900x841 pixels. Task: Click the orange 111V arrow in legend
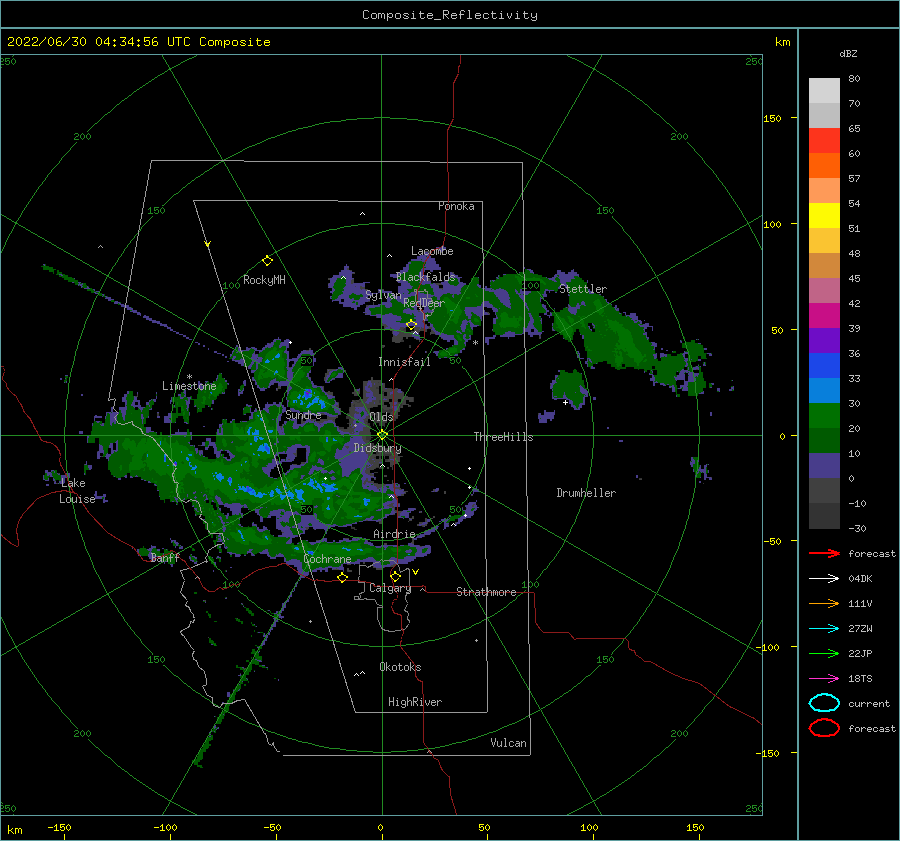[x=824, y=603]
